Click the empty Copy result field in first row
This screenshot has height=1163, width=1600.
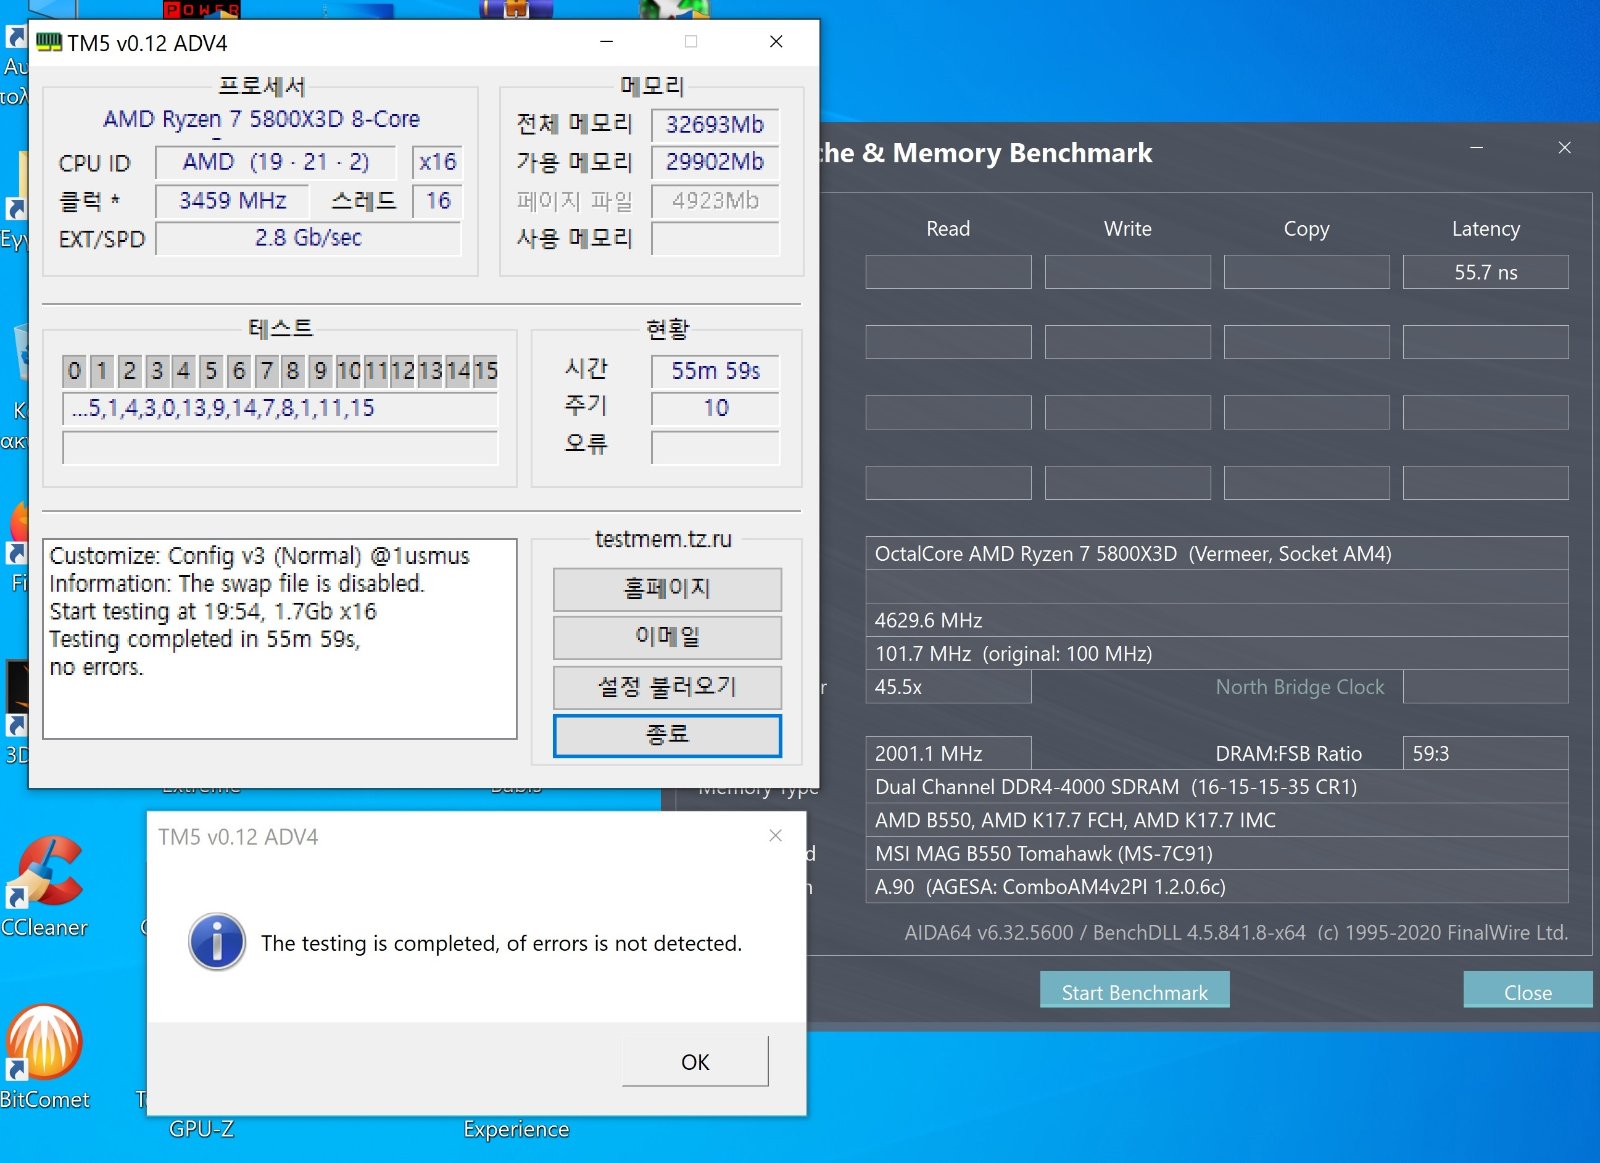pyautogui.click(x=1307, y=272)
